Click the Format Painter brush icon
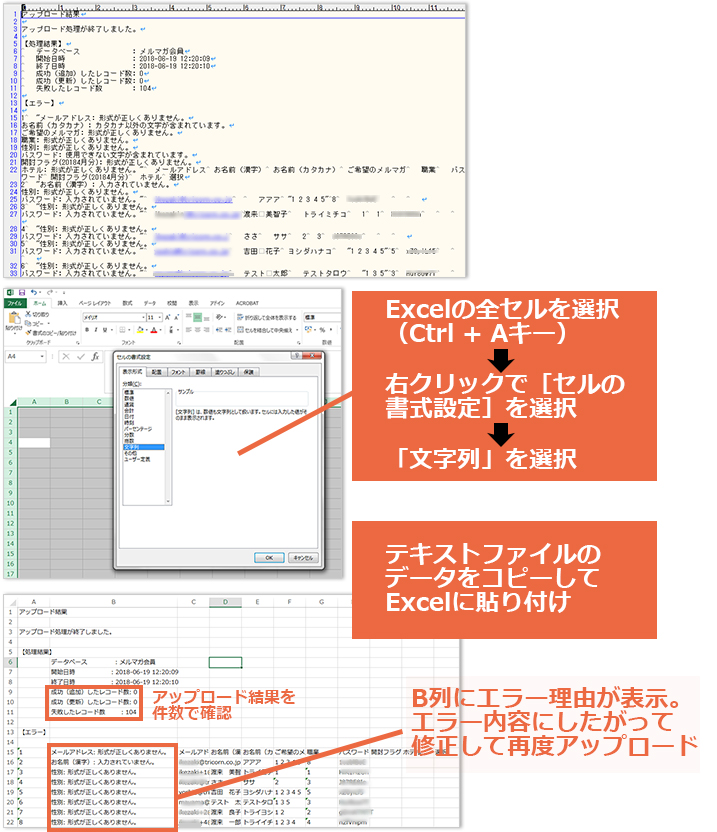 tap(28, 333)
